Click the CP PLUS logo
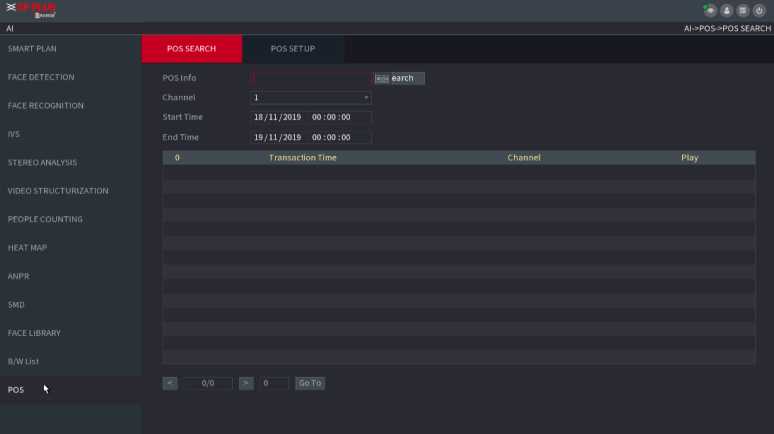 [x=31, y=10]
